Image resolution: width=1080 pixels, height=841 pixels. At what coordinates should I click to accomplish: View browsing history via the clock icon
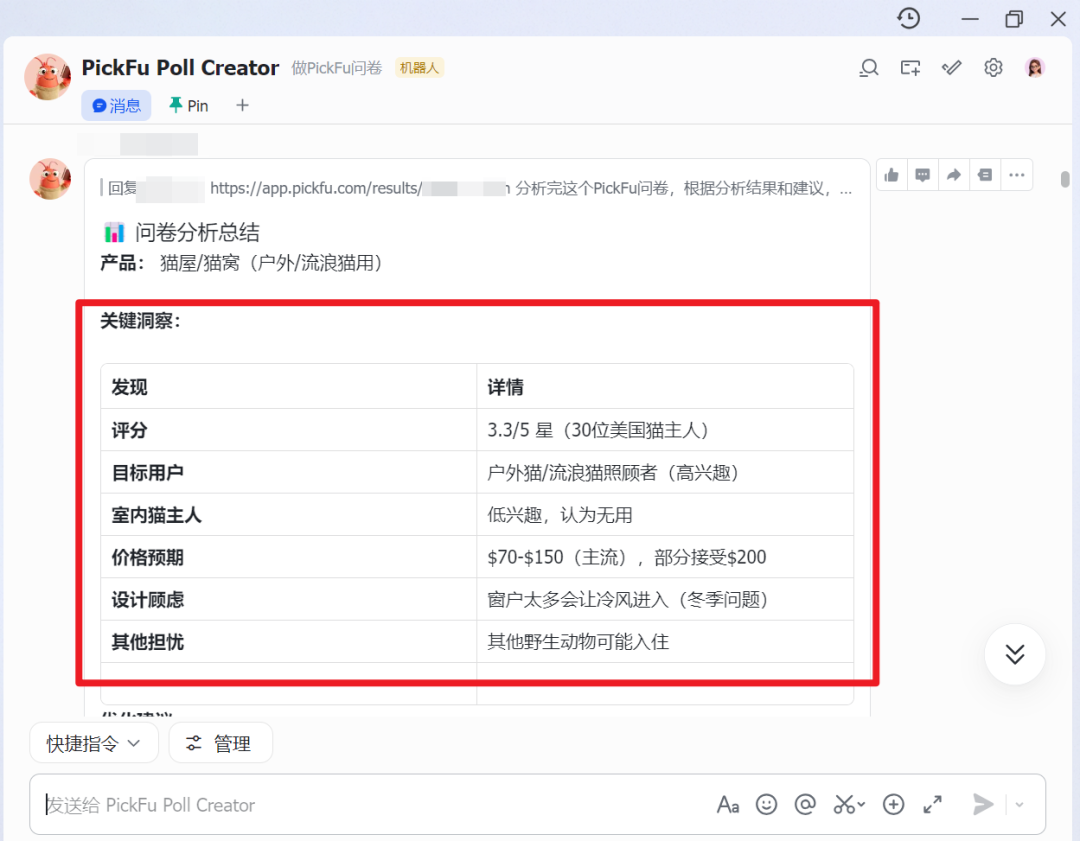pyautogui.click(x=908, y=19)
